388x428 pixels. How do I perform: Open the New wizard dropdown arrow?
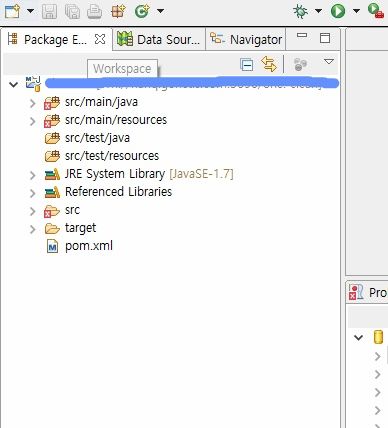point(30,11)
